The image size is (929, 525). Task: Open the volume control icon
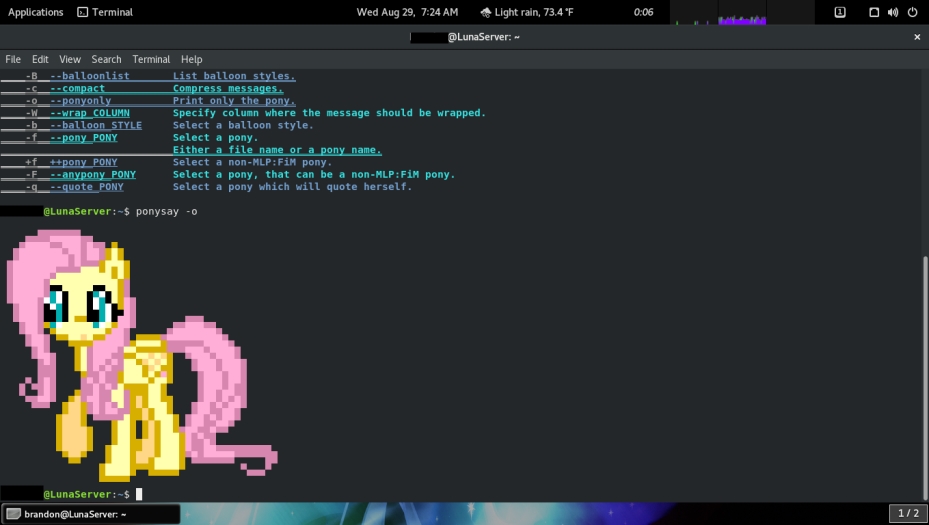[891, 12]
